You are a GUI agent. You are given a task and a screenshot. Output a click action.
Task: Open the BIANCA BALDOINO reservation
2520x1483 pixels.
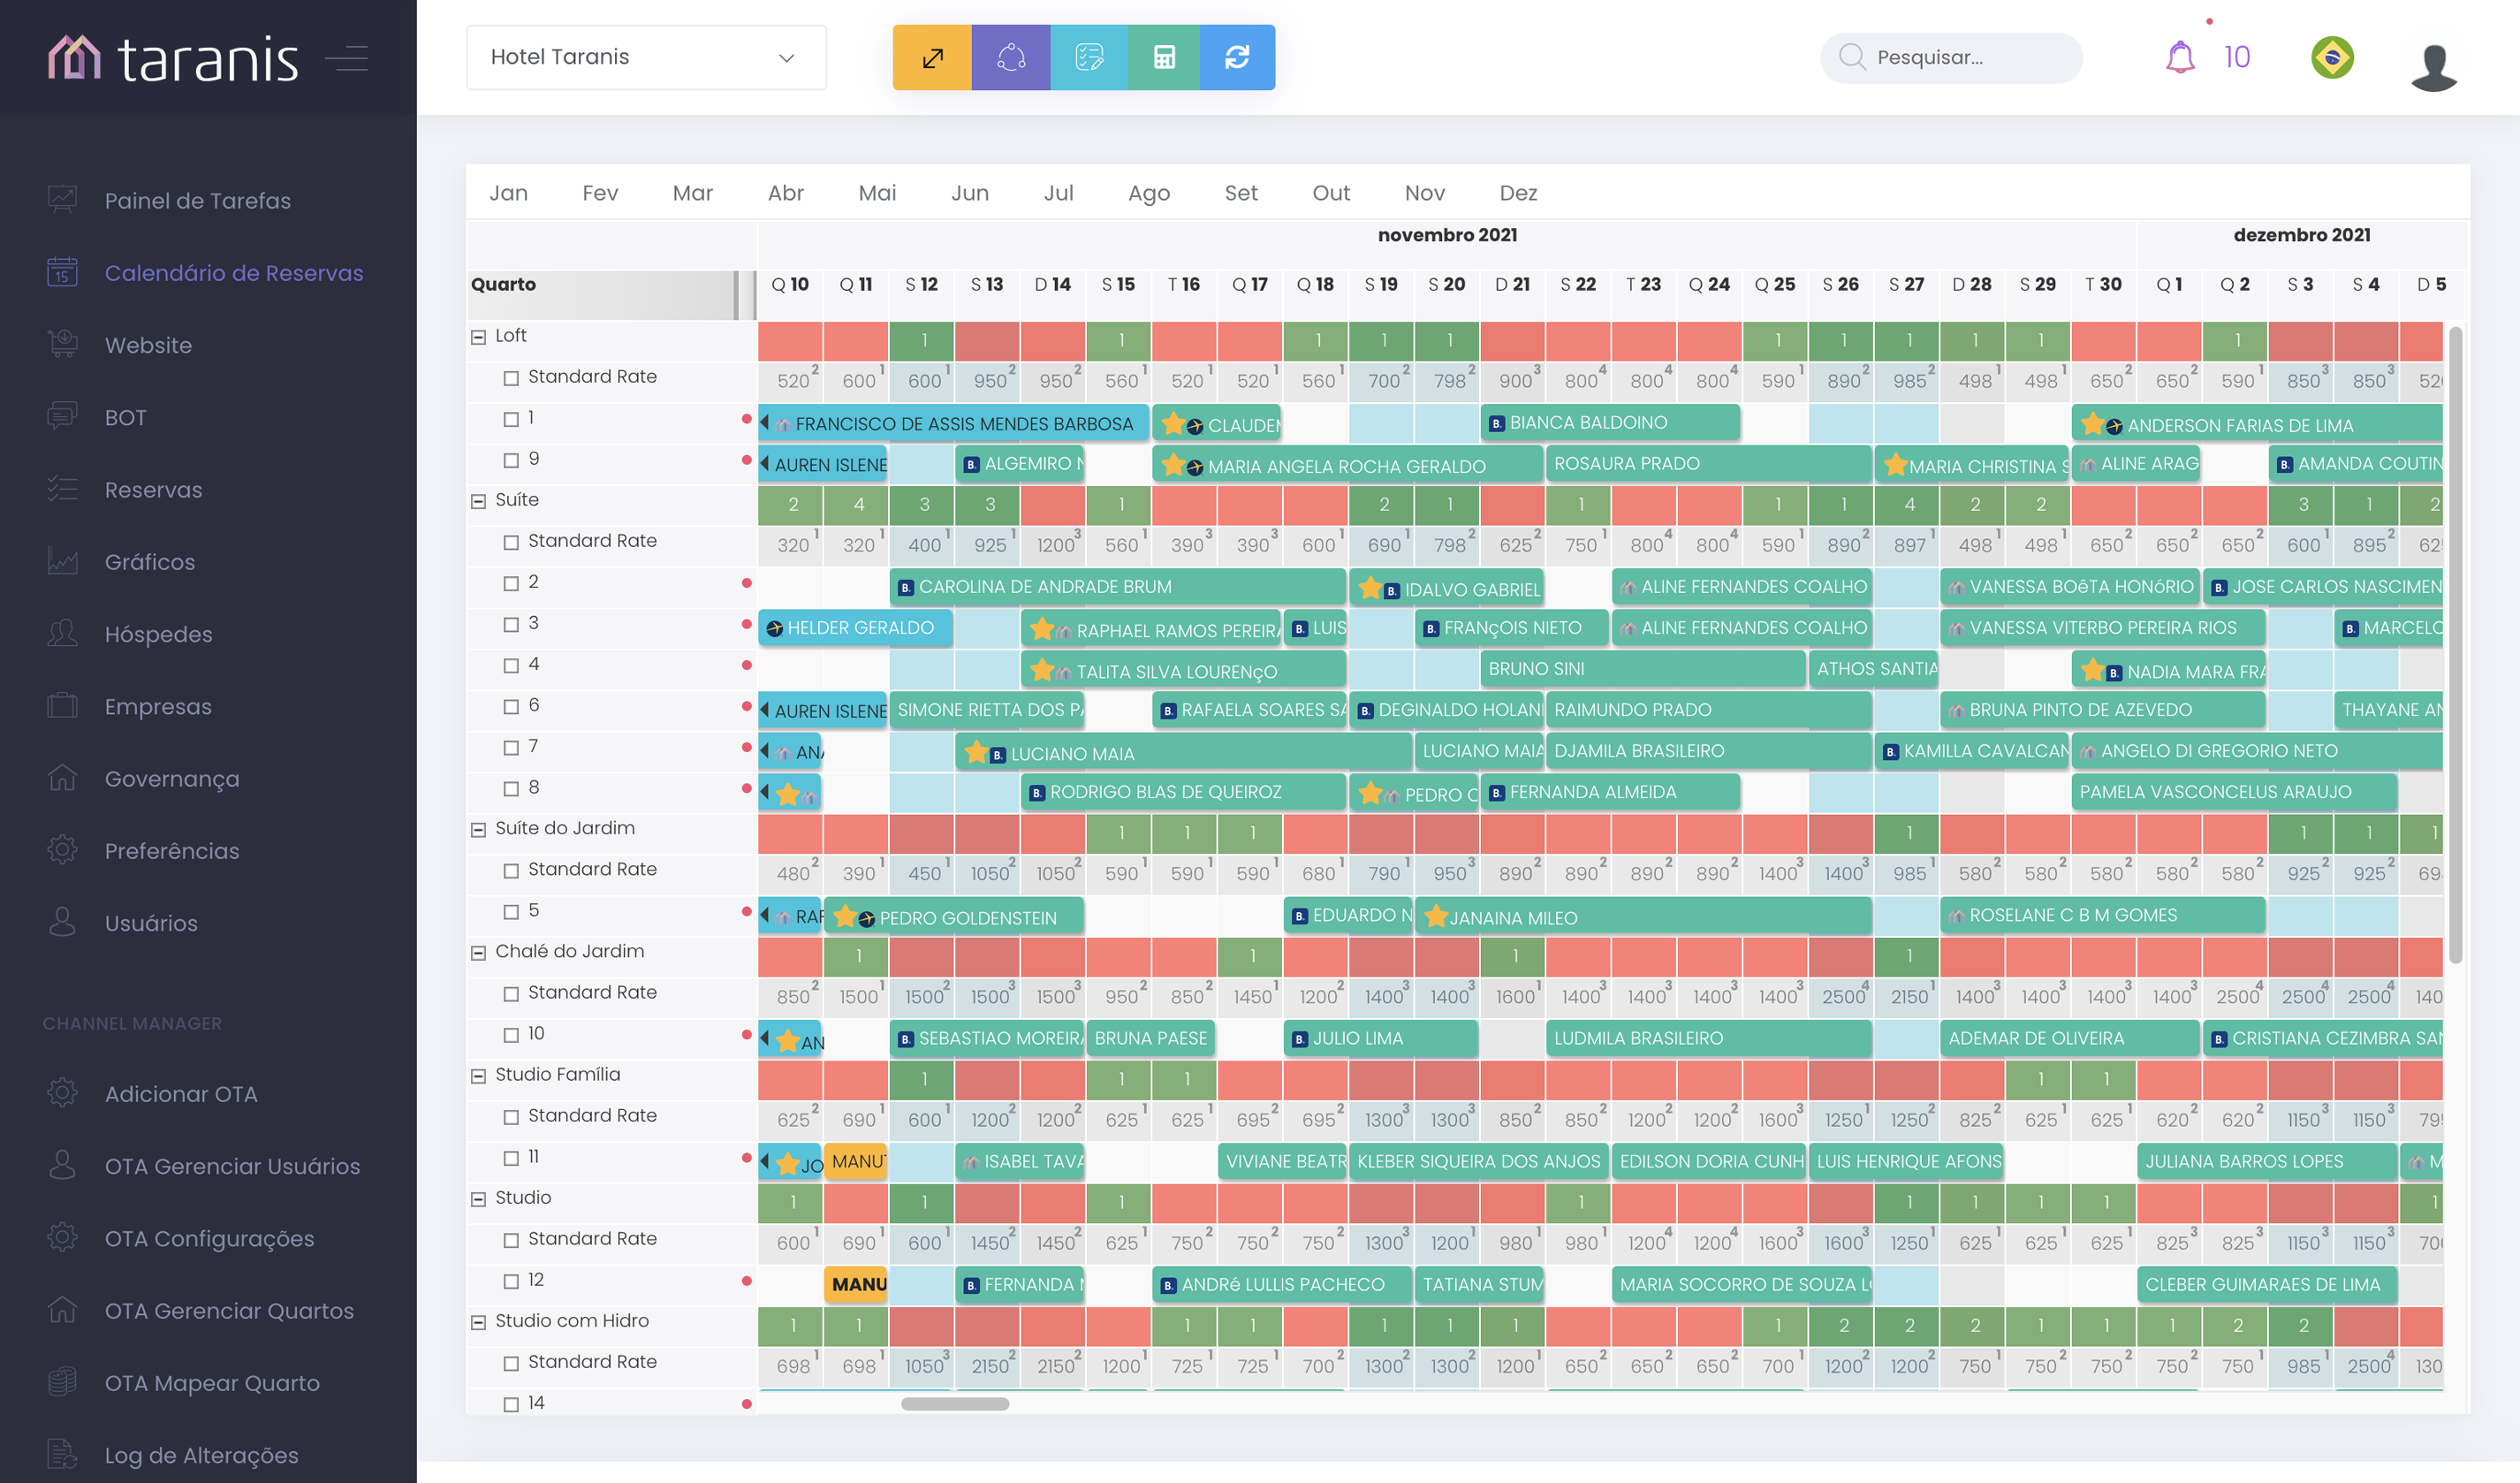(x=1608, y=423)
